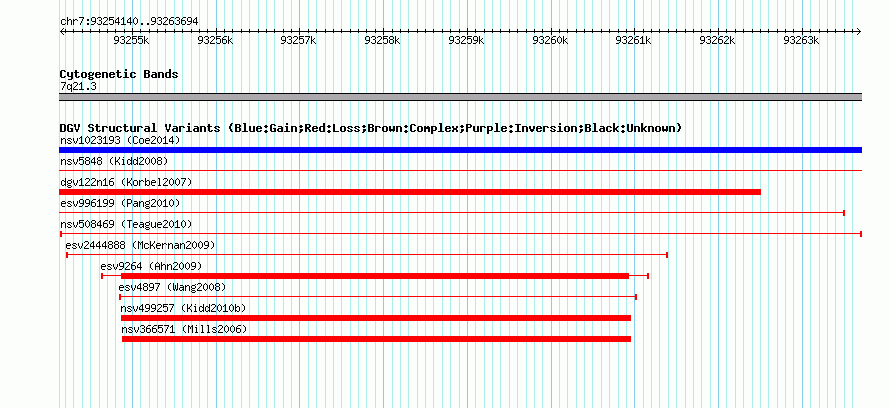Click the 93260k ruler tick label

[550, 40]
